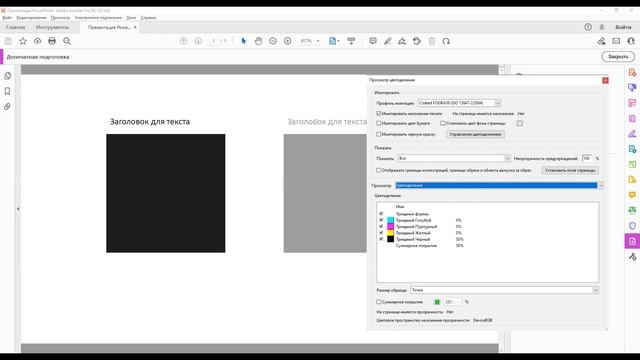Add the document to starred with star icon
Image resolution: width=640 pixels, height=360 pixels.
pyautogui.click(x=23, y=41)
